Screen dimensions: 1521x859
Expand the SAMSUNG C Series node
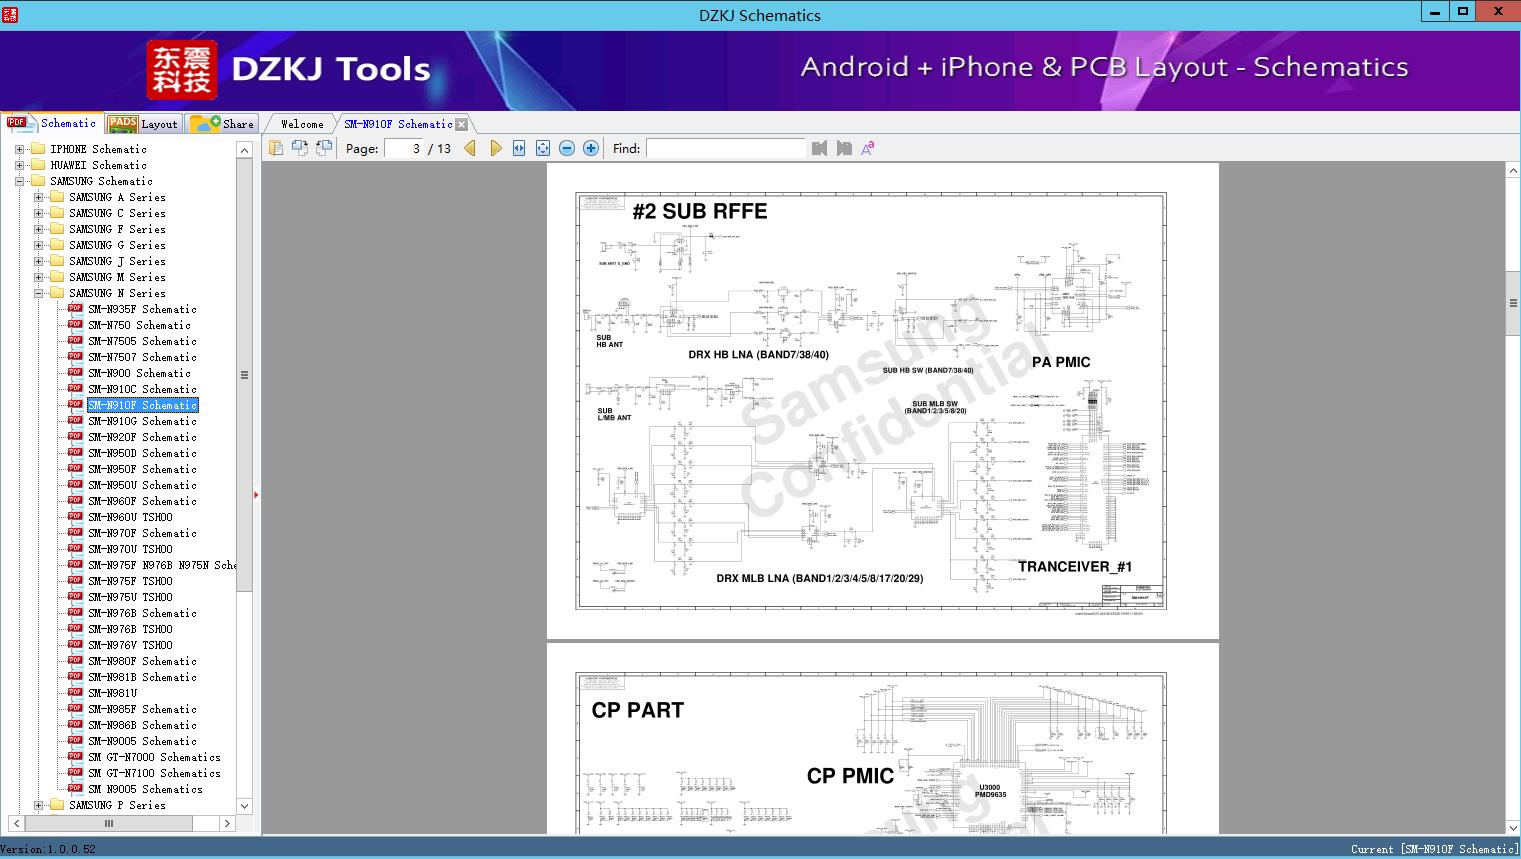[x=38, y=213]
